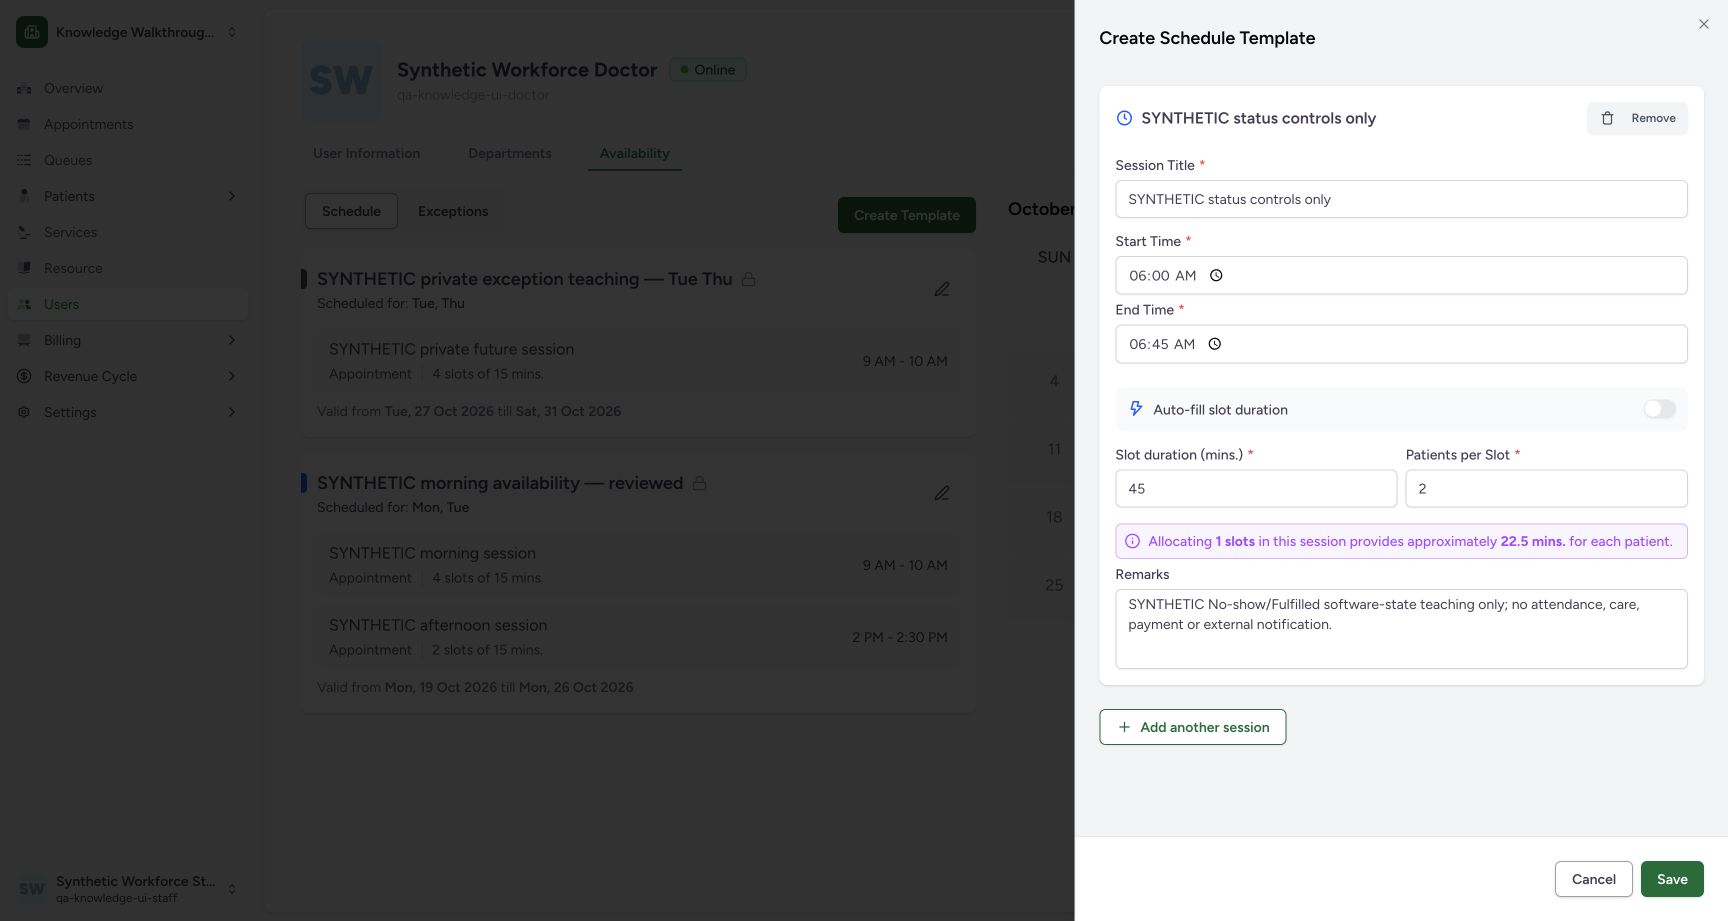Click the lock icon beside private exception teaching

pyautogui.click(x=748, y=279)
